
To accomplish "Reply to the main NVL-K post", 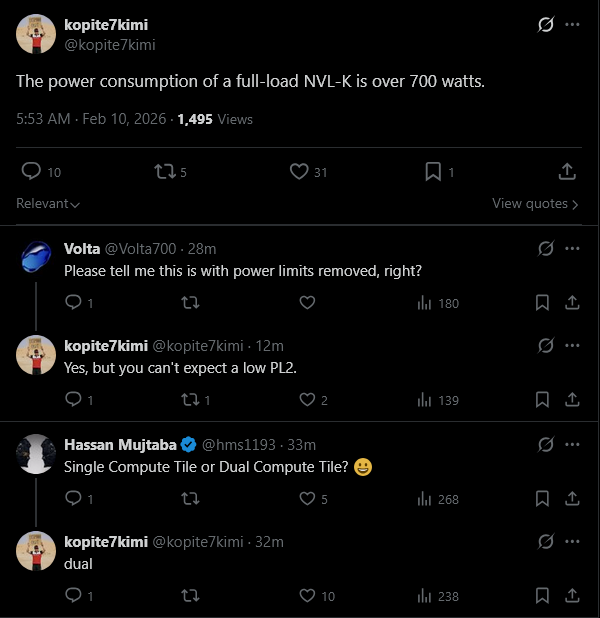I will coord(31,172).
